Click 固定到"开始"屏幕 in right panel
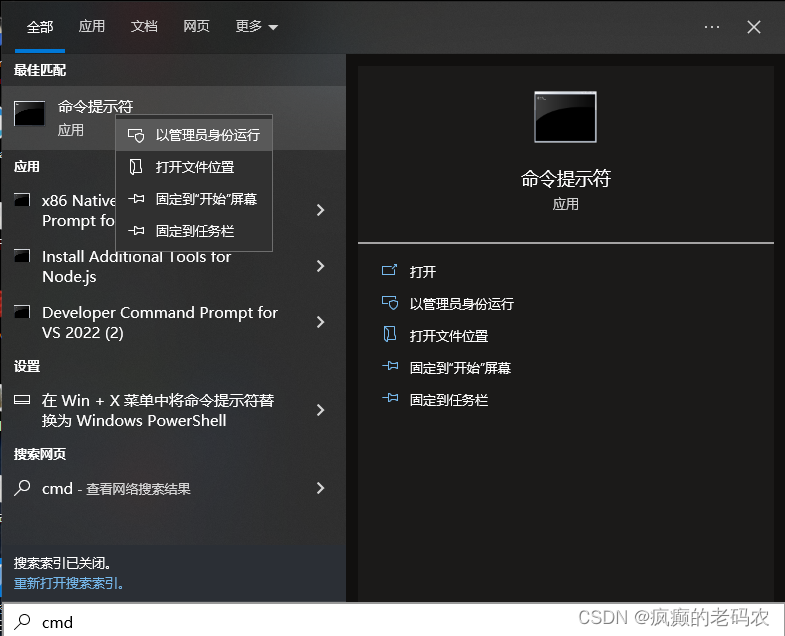The width and height of the screenshot is (785, 636). (460, 368)
